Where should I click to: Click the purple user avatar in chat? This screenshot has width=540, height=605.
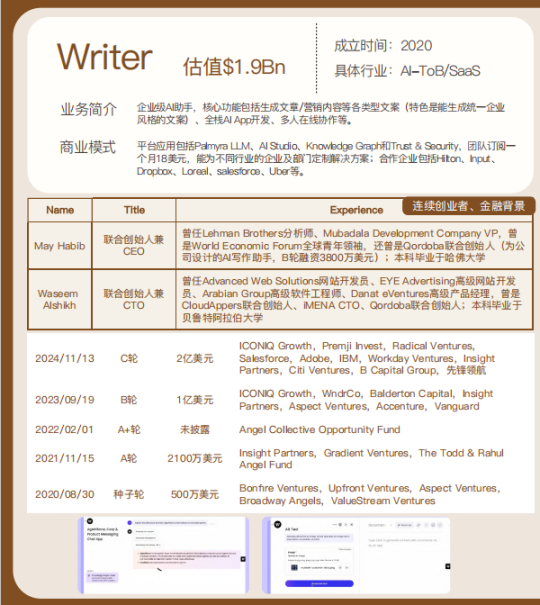coord(130,523)
